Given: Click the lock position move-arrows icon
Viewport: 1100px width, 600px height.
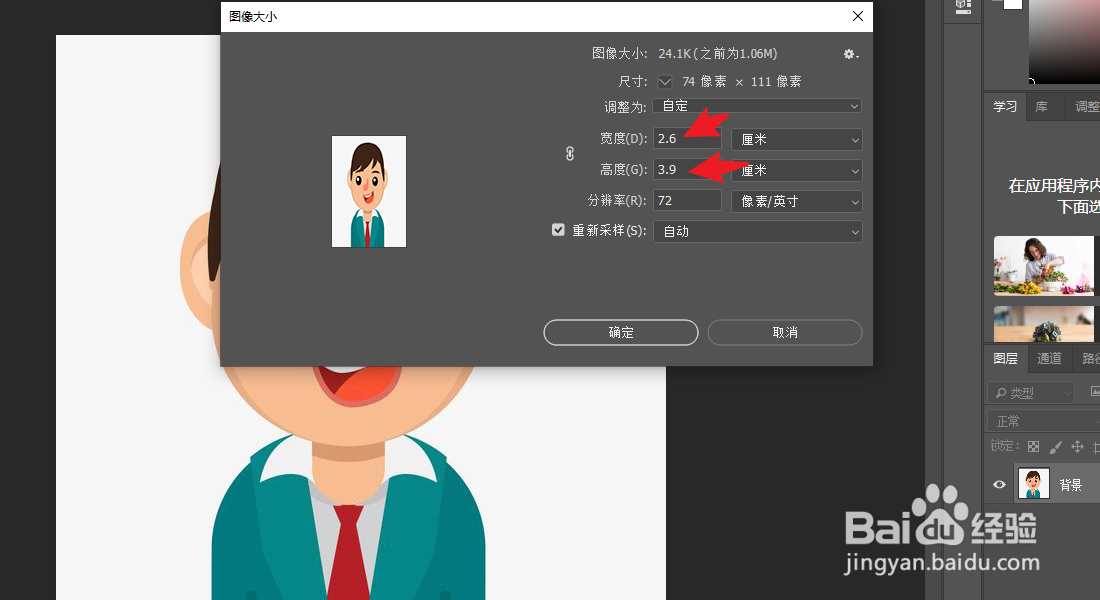Looking at the screenshot, I should point(1077,446).
